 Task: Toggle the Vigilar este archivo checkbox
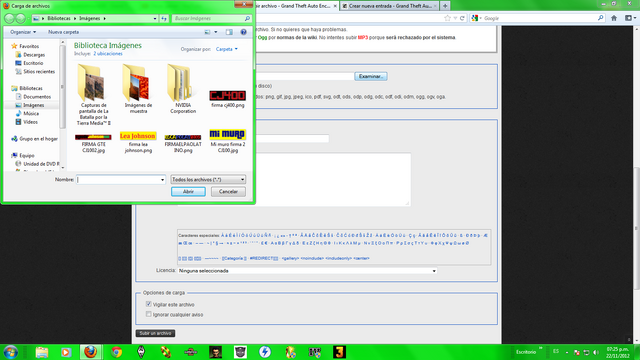click(x=149, y=304)
